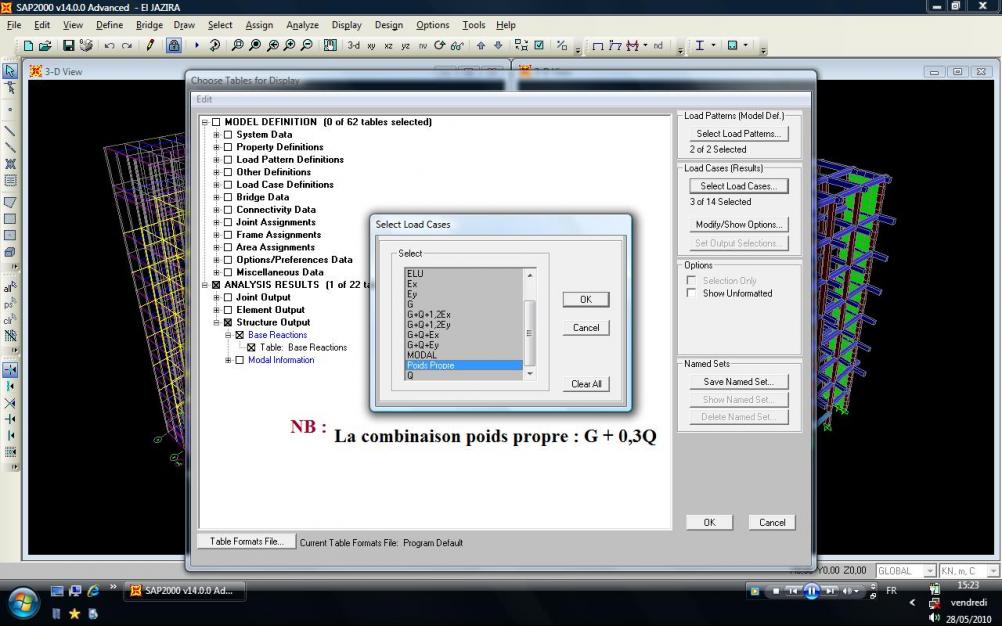Click the Save Named Set button
The image size is (1002, 626).
point(739,381)
